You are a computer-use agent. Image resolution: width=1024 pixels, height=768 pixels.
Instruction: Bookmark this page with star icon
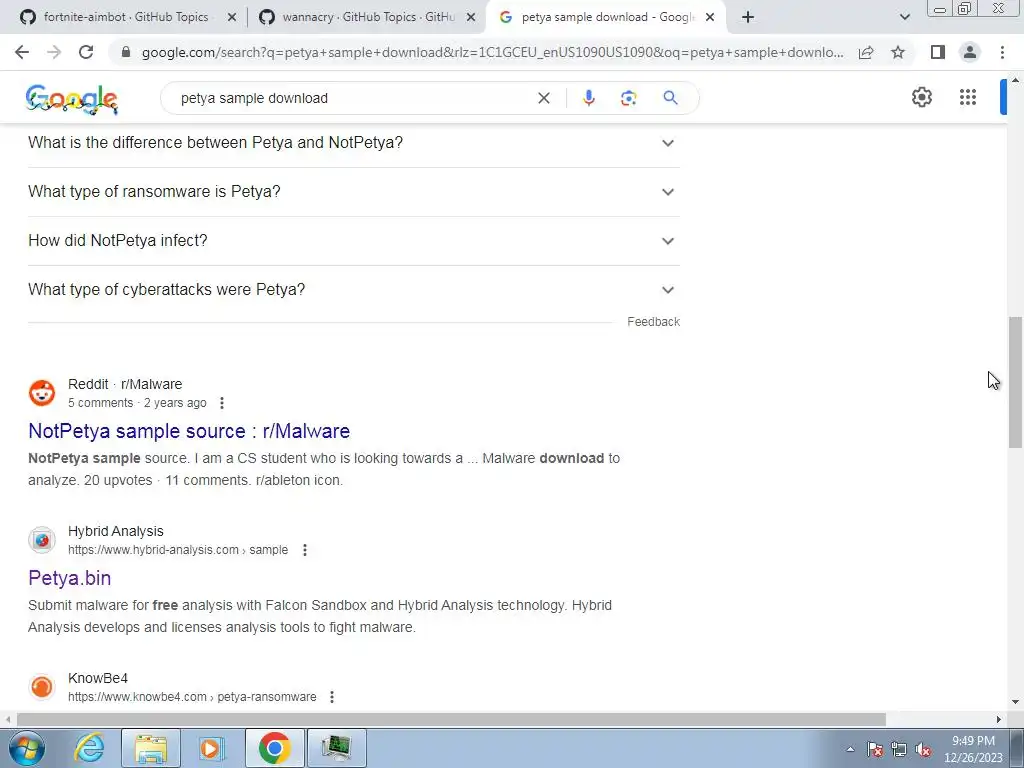(898, 52)
